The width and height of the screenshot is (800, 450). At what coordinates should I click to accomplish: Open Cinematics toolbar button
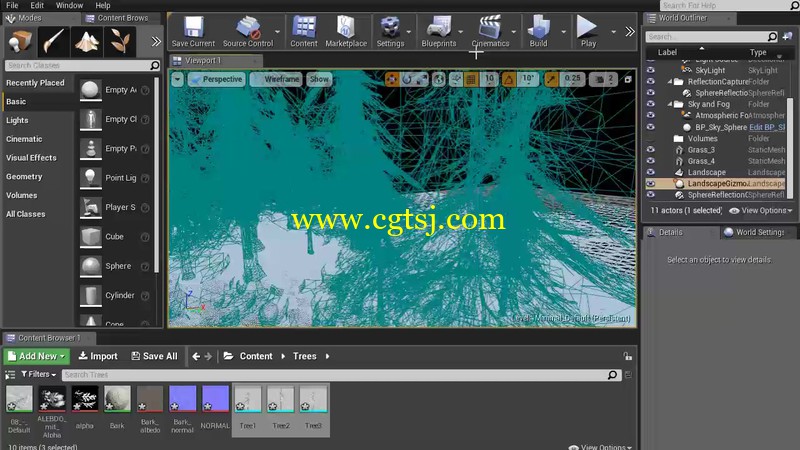pyautogui.click(x=490, y=32)
